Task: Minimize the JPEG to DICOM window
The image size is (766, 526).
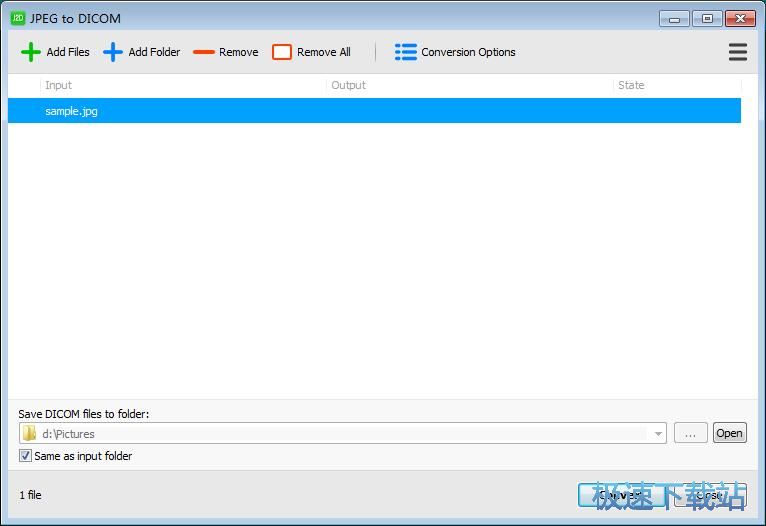Action: (674, 19)
